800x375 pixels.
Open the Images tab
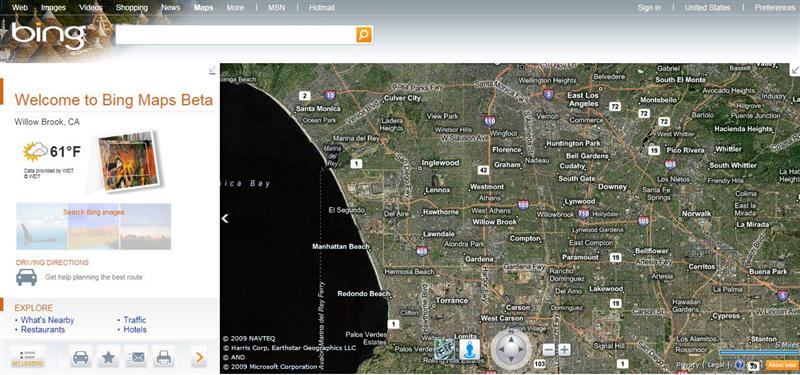pyautogui.click(x=54, y=8)
